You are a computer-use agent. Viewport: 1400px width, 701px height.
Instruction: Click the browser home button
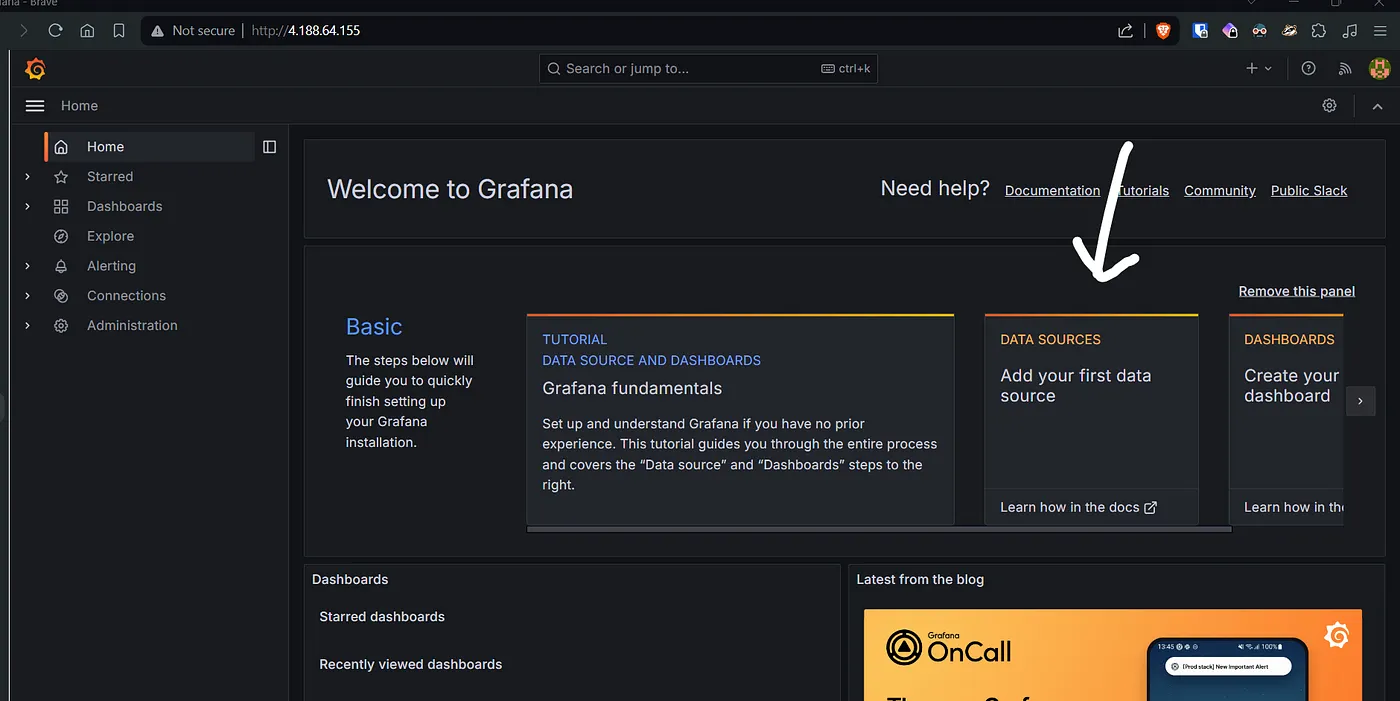tap(87, 31)
